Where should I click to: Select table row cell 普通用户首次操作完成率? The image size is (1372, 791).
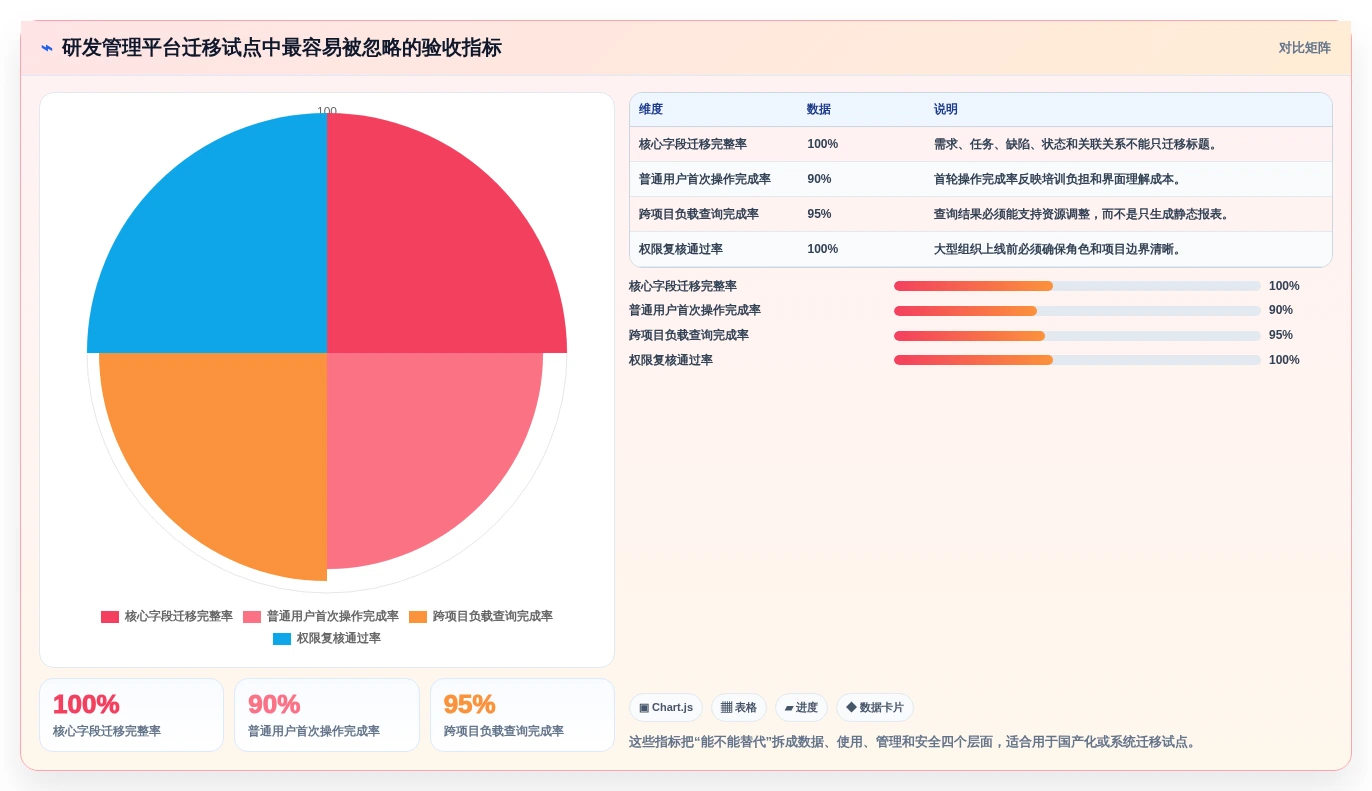(x=705, y=179)
